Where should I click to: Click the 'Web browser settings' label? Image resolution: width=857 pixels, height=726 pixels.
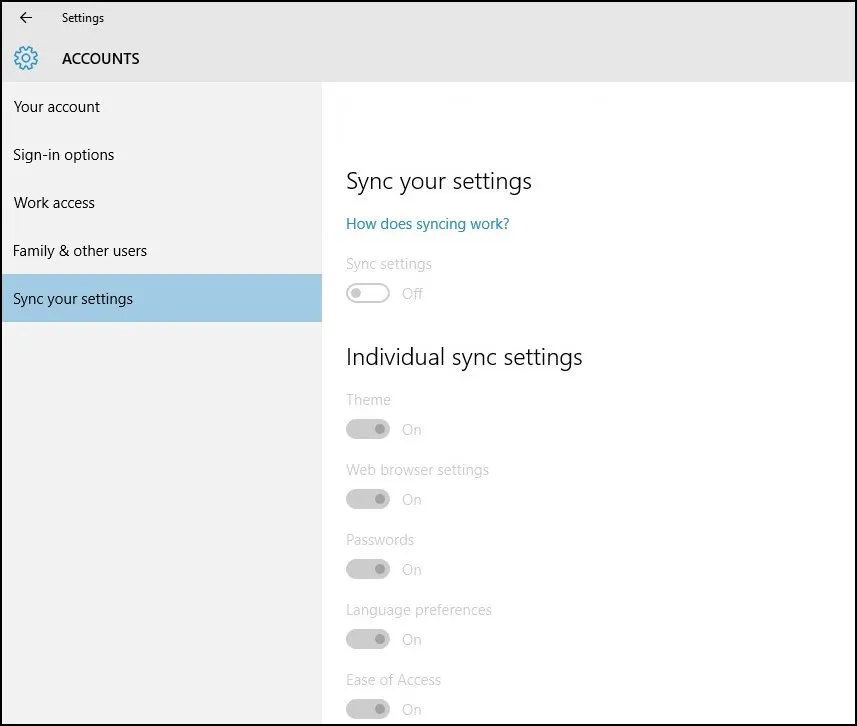tap(418, 470)
